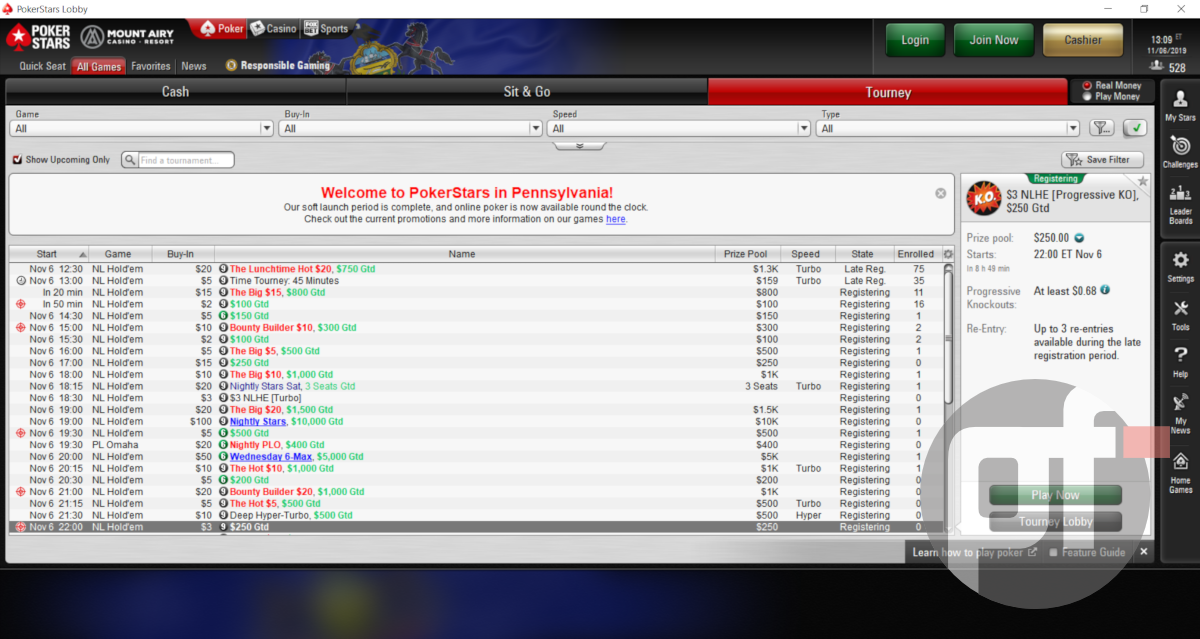This screenshot has height=639, width=1200.
Task: Click the Save Filter button
Action: [1102, 160]
